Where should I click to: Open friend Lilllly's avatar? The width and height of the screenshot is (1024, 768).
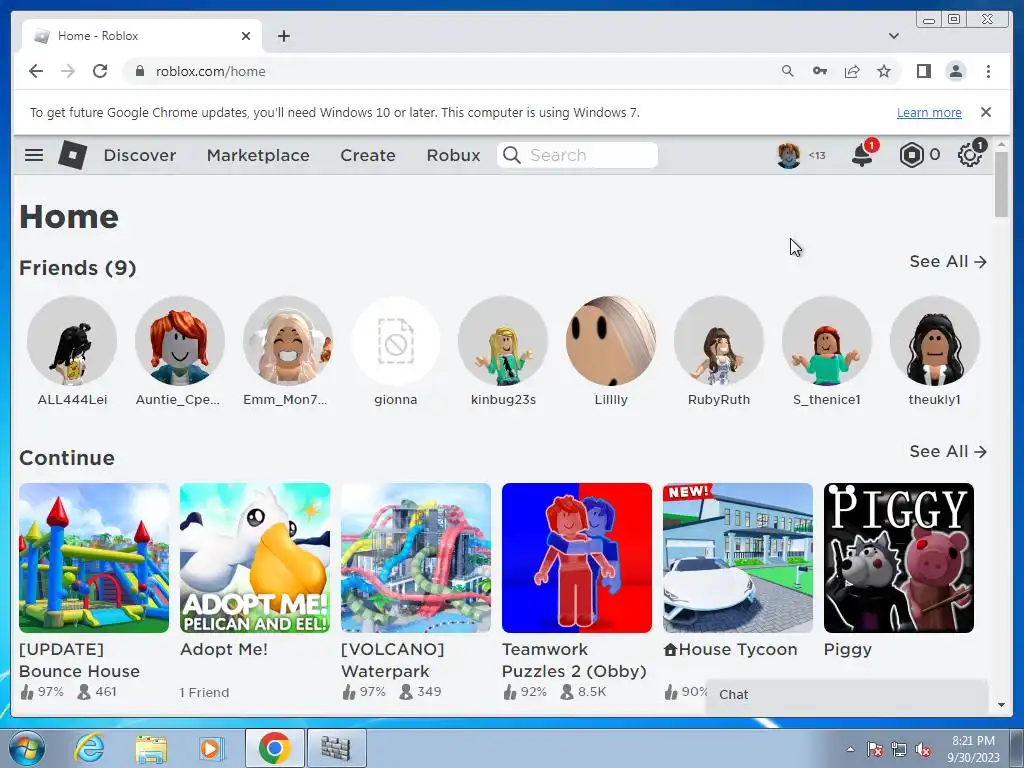click(611, 341)
